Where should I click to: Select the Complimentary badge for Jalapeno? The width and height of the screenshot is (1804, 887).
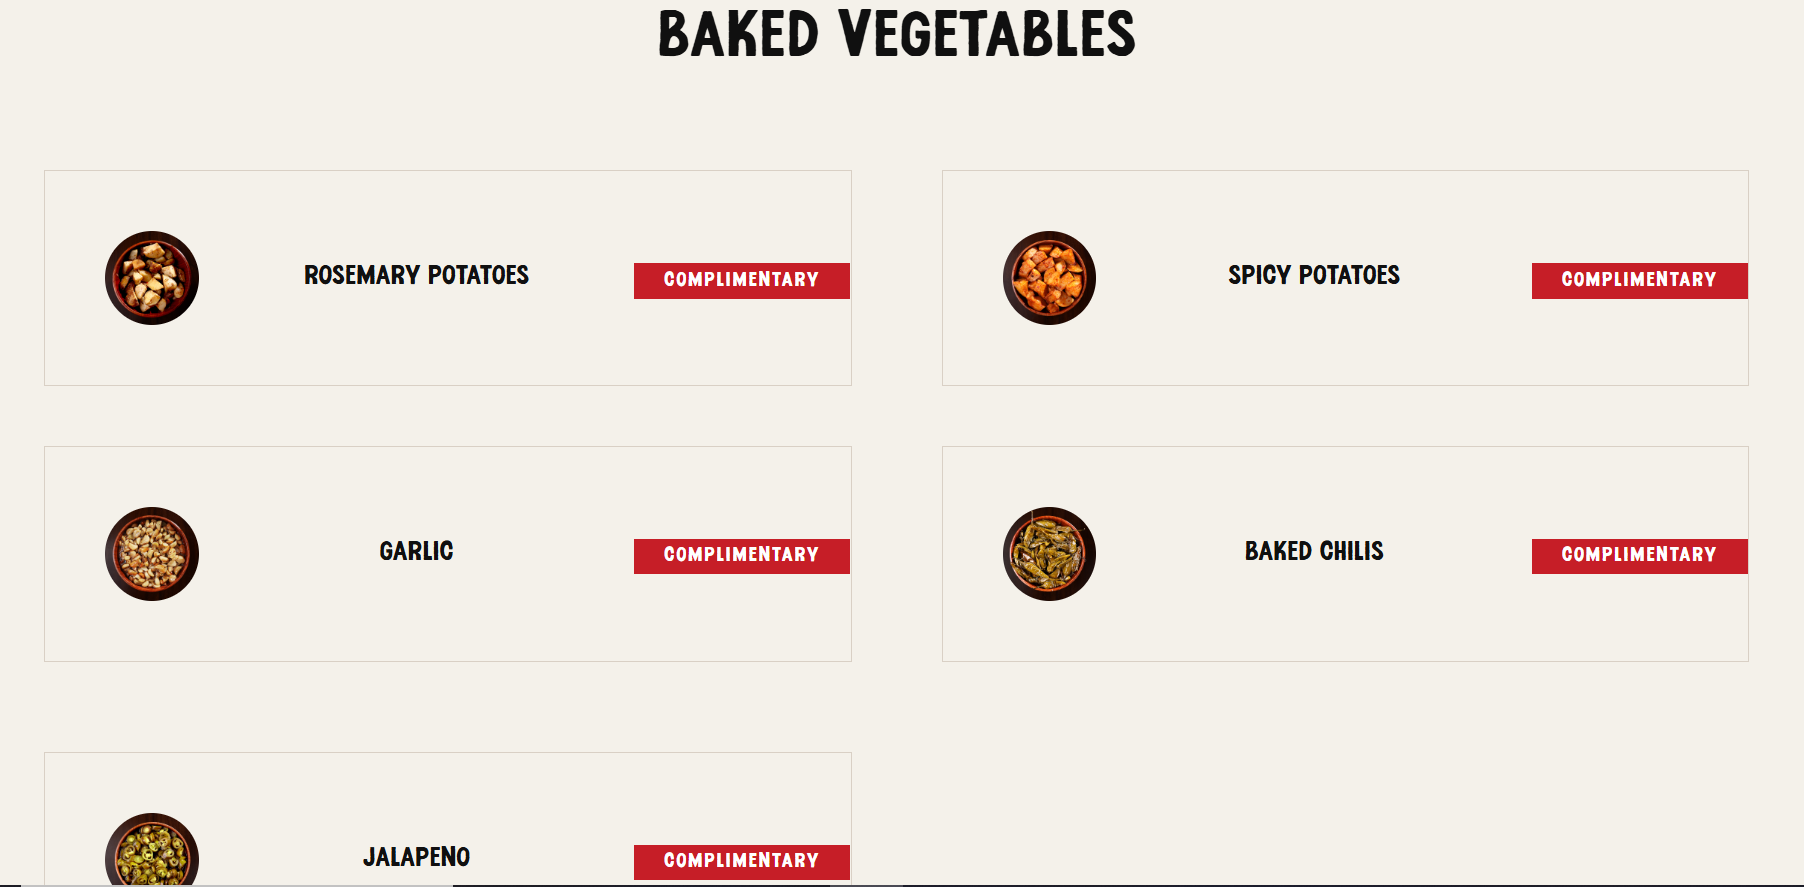pyautogui.click(x=742, y=862)
